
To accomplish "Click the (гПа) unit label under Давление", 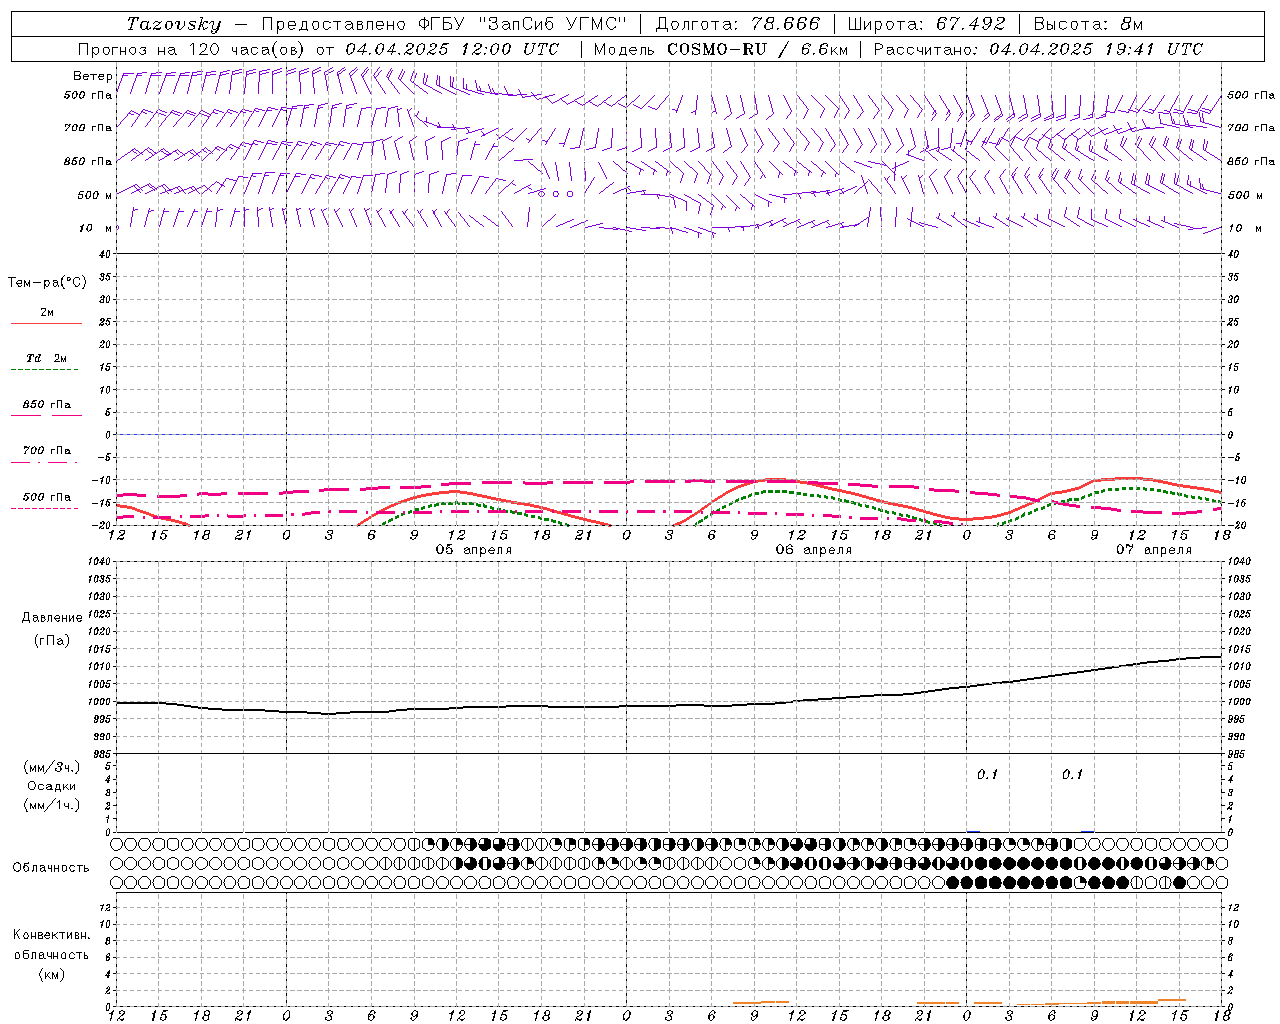I will pos(52,640).
